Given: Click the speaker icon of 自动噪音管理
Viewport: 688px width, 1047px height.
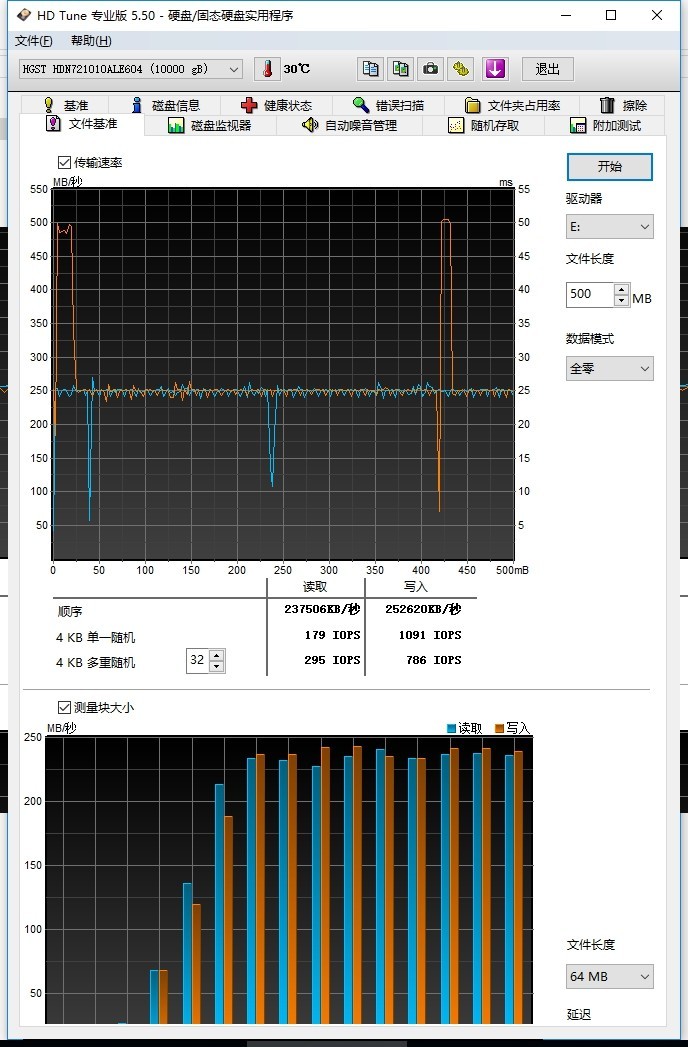Looking at the screenshot, I should click(x=310, y=125).
